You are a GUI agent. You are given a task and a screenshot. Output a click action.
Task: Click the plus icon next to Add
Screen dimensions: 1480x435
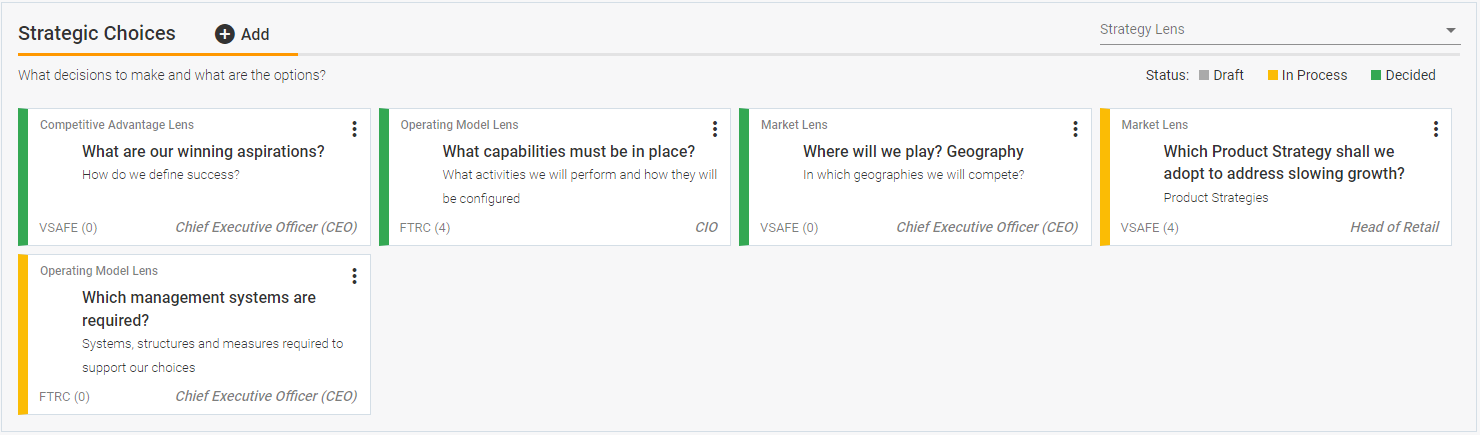click(225, 34)
